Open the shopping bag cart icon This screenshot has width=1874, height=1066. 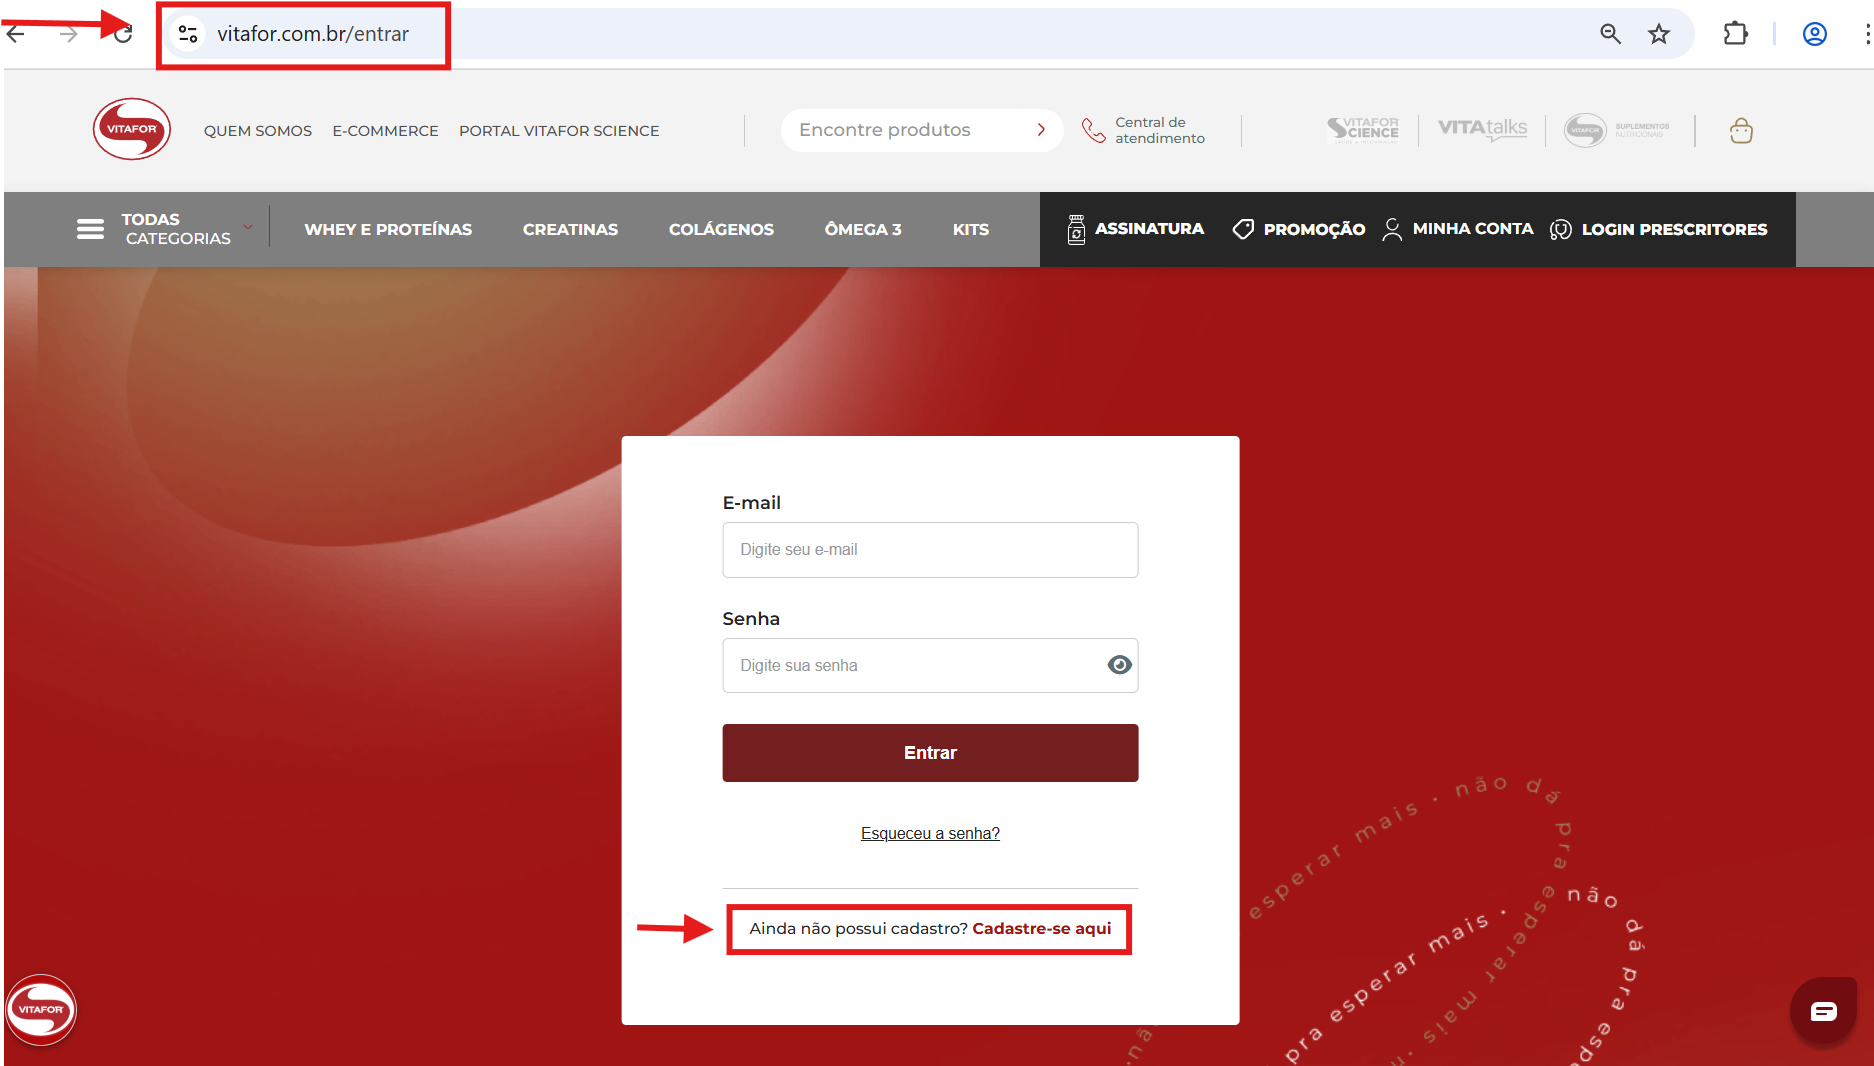1741,131
